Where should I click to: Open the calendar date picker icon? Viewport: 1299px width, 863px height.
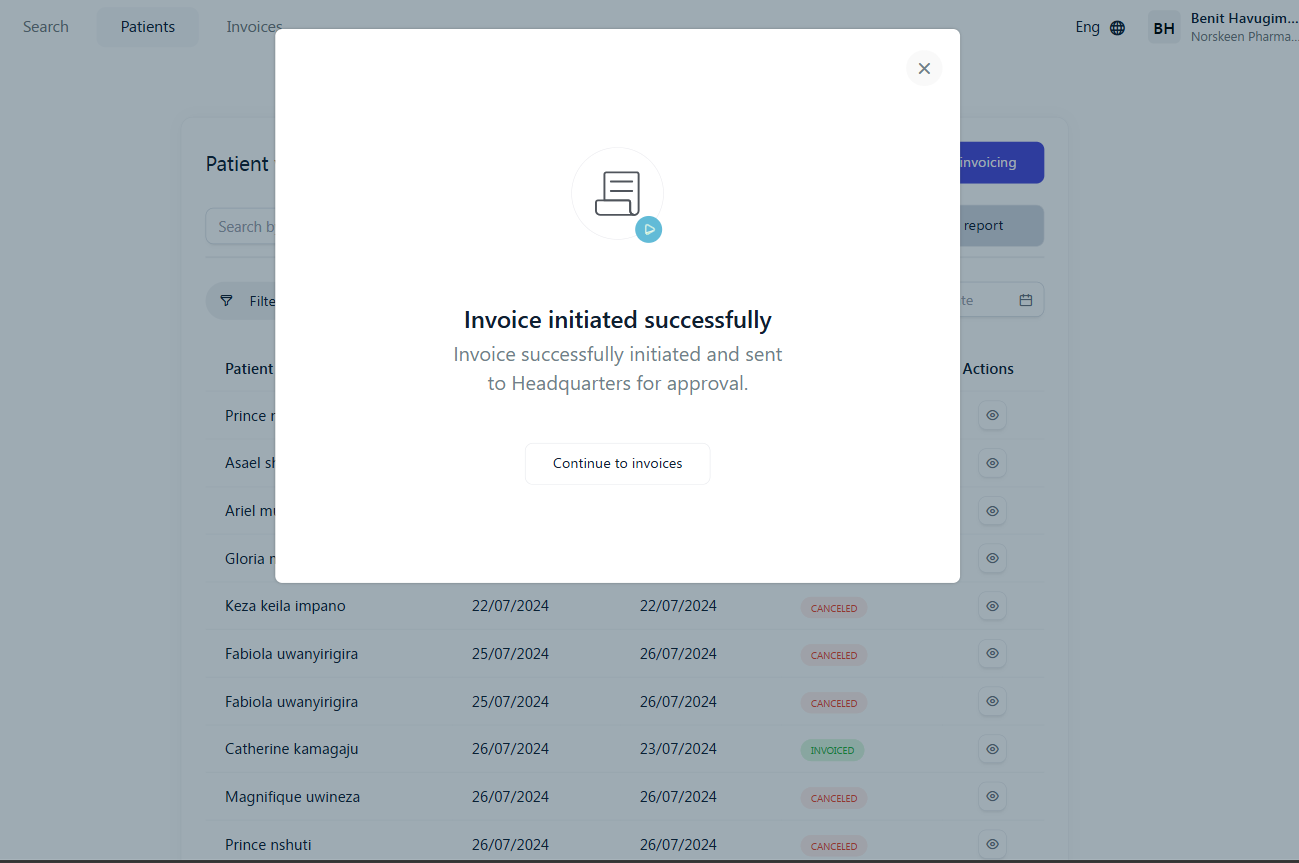click(1026, 300)
